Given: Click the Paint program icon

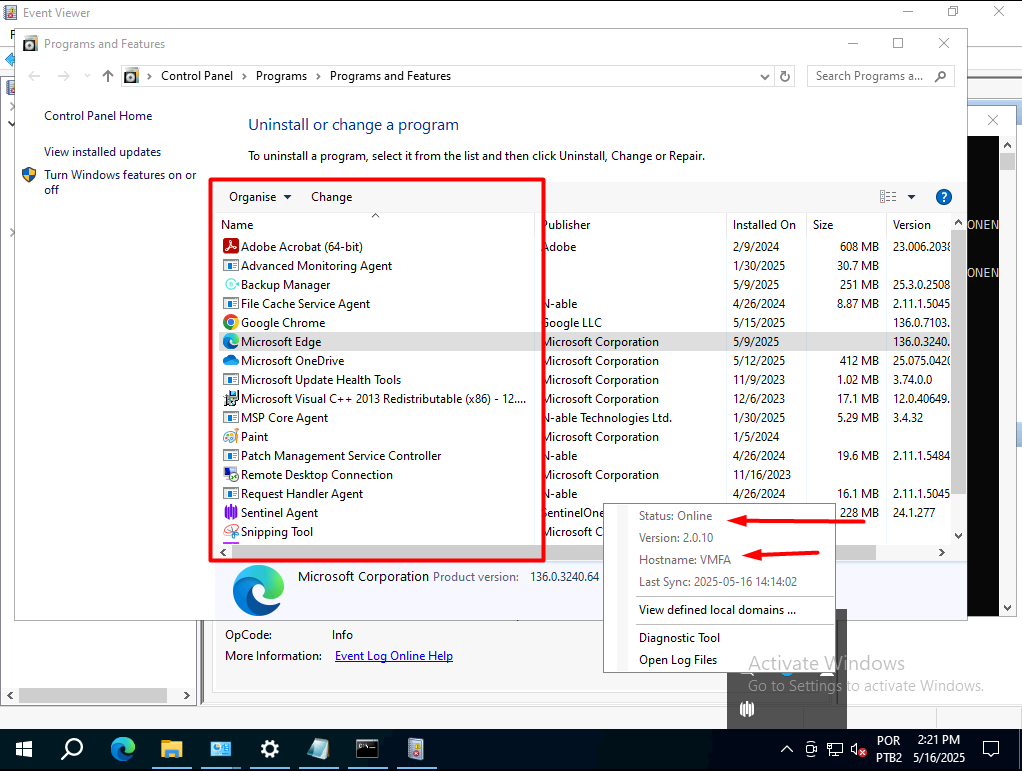Looking at the screenshot, I should [231, 437].
